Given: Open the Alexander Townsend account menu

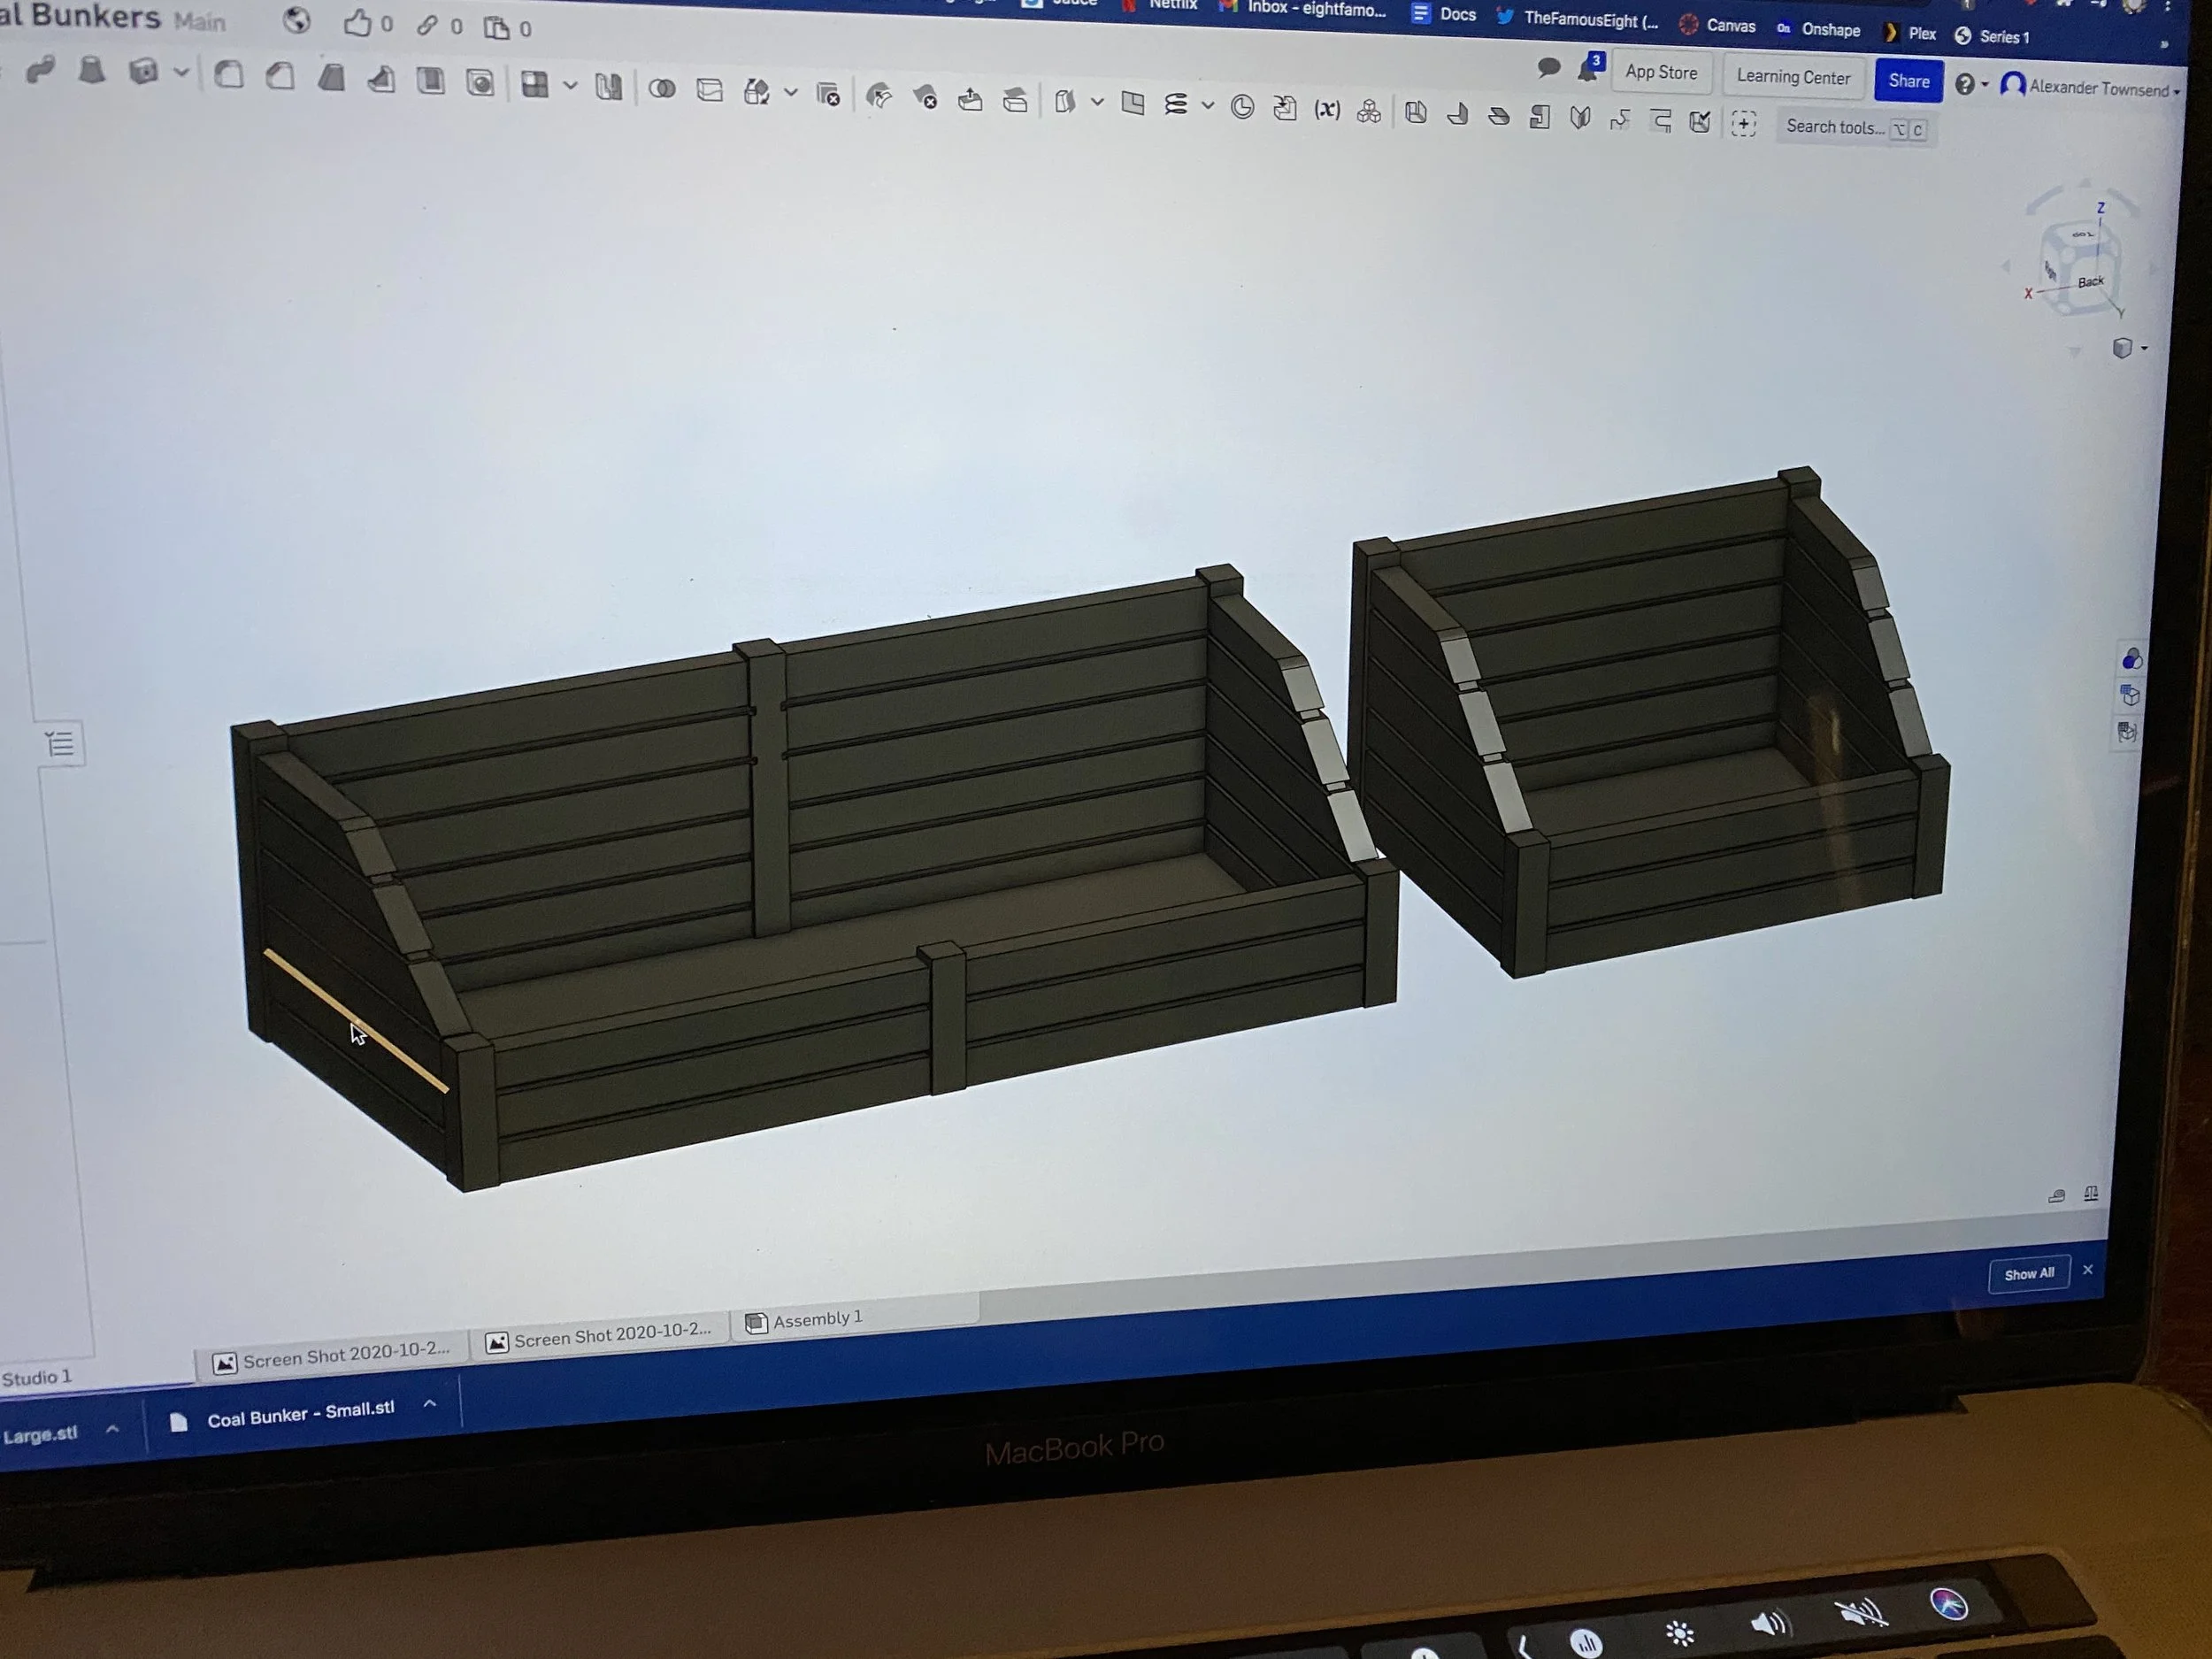Looking at the screenshot, I should pos(2090,88).
